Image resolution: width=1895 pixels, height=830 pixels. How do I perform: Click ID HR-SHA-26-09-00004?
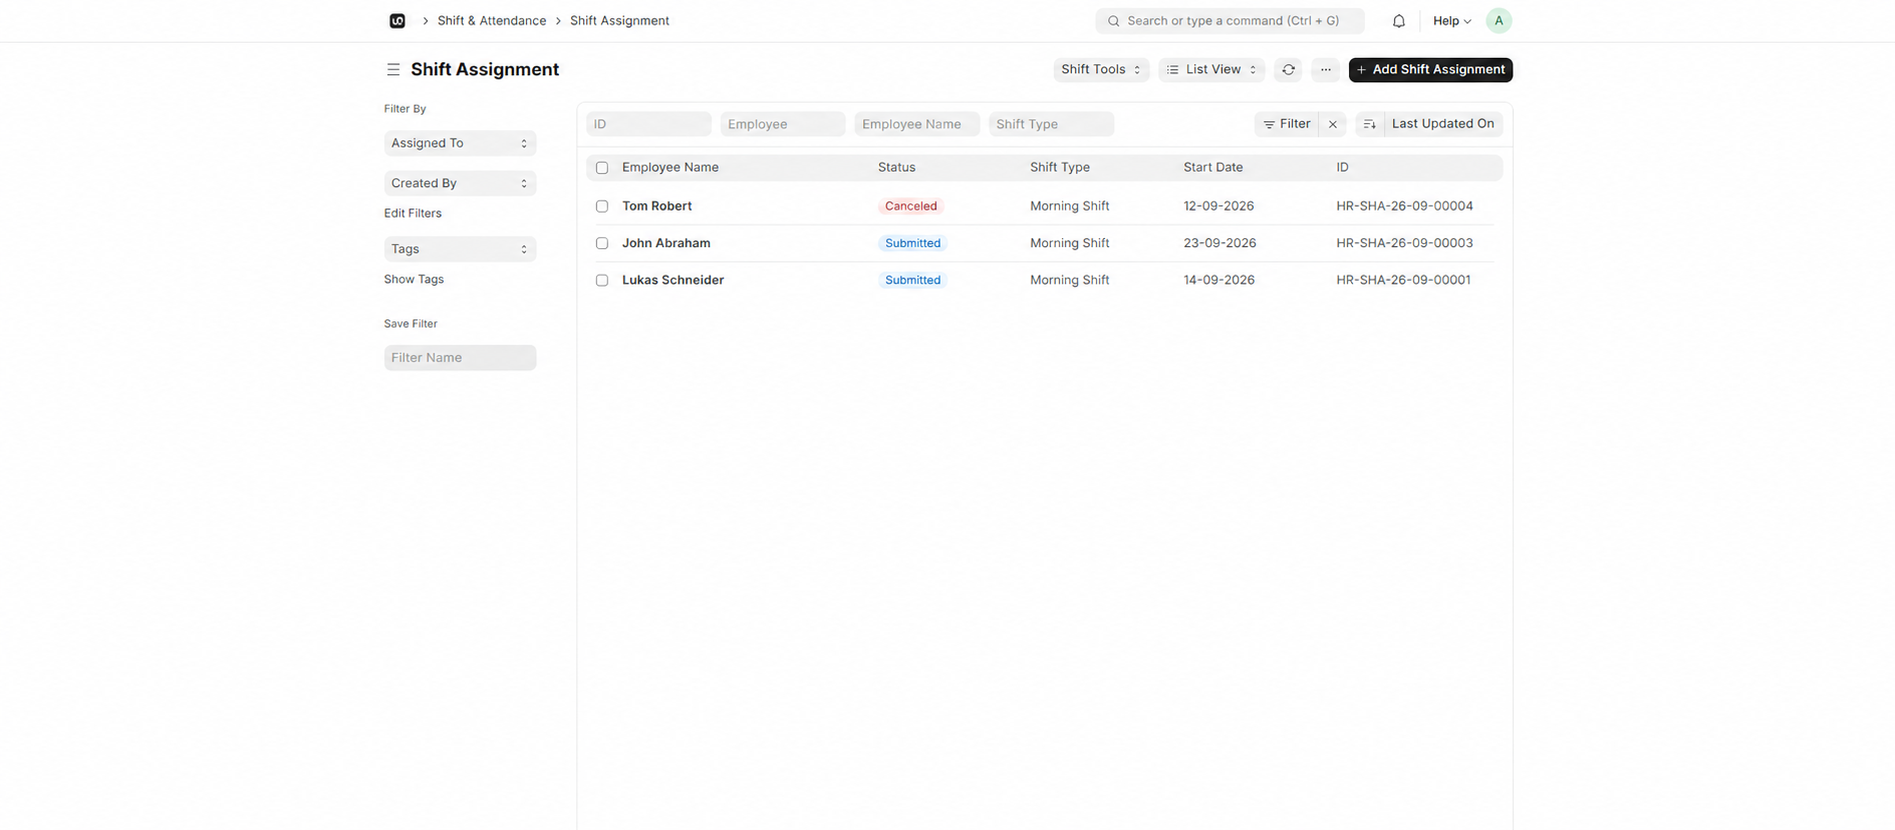[x=1405, y=206]
